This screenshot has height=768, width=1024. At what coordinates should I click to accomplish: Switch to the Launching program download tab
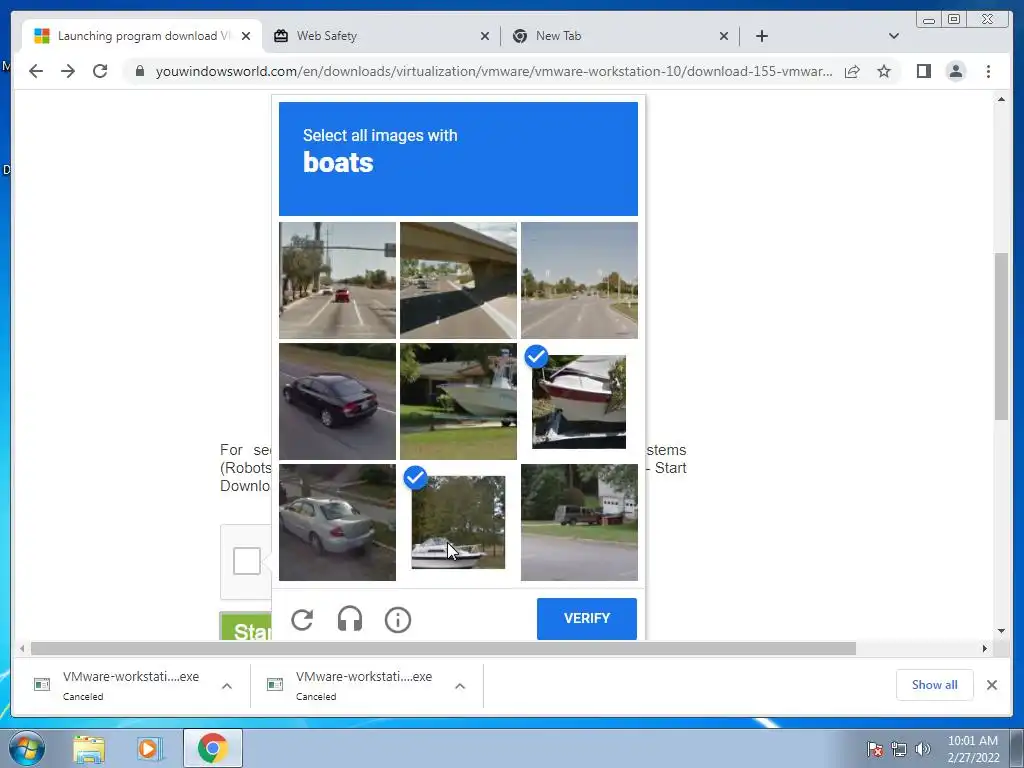[142, 36]
